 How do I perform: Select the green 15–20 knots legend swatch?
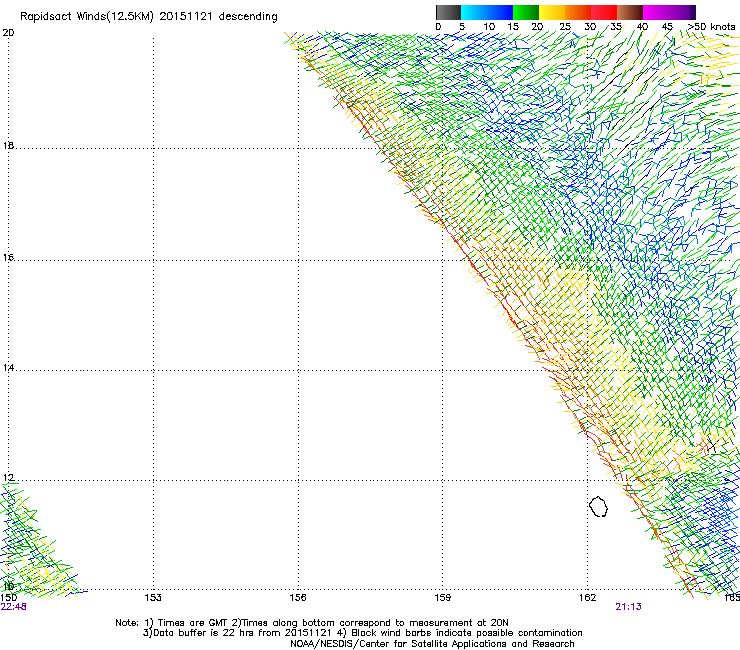526,12
